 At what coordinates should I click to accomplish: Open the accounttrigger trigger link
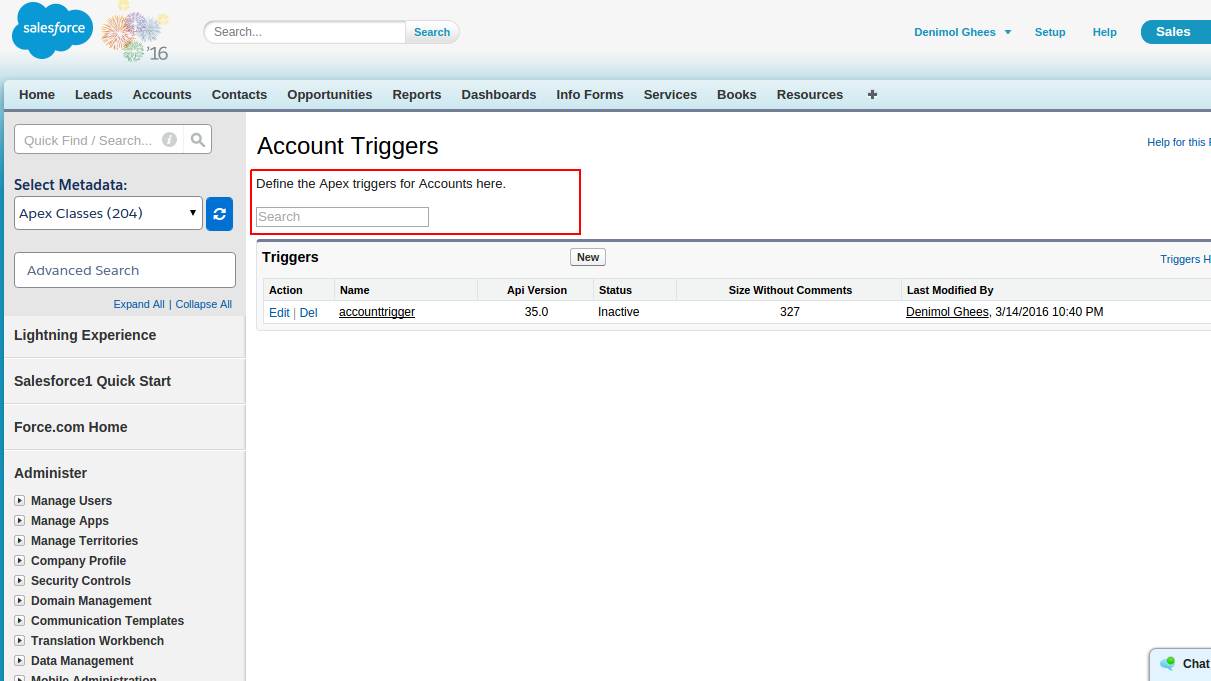pyautogui.click(x=377, y=312)
